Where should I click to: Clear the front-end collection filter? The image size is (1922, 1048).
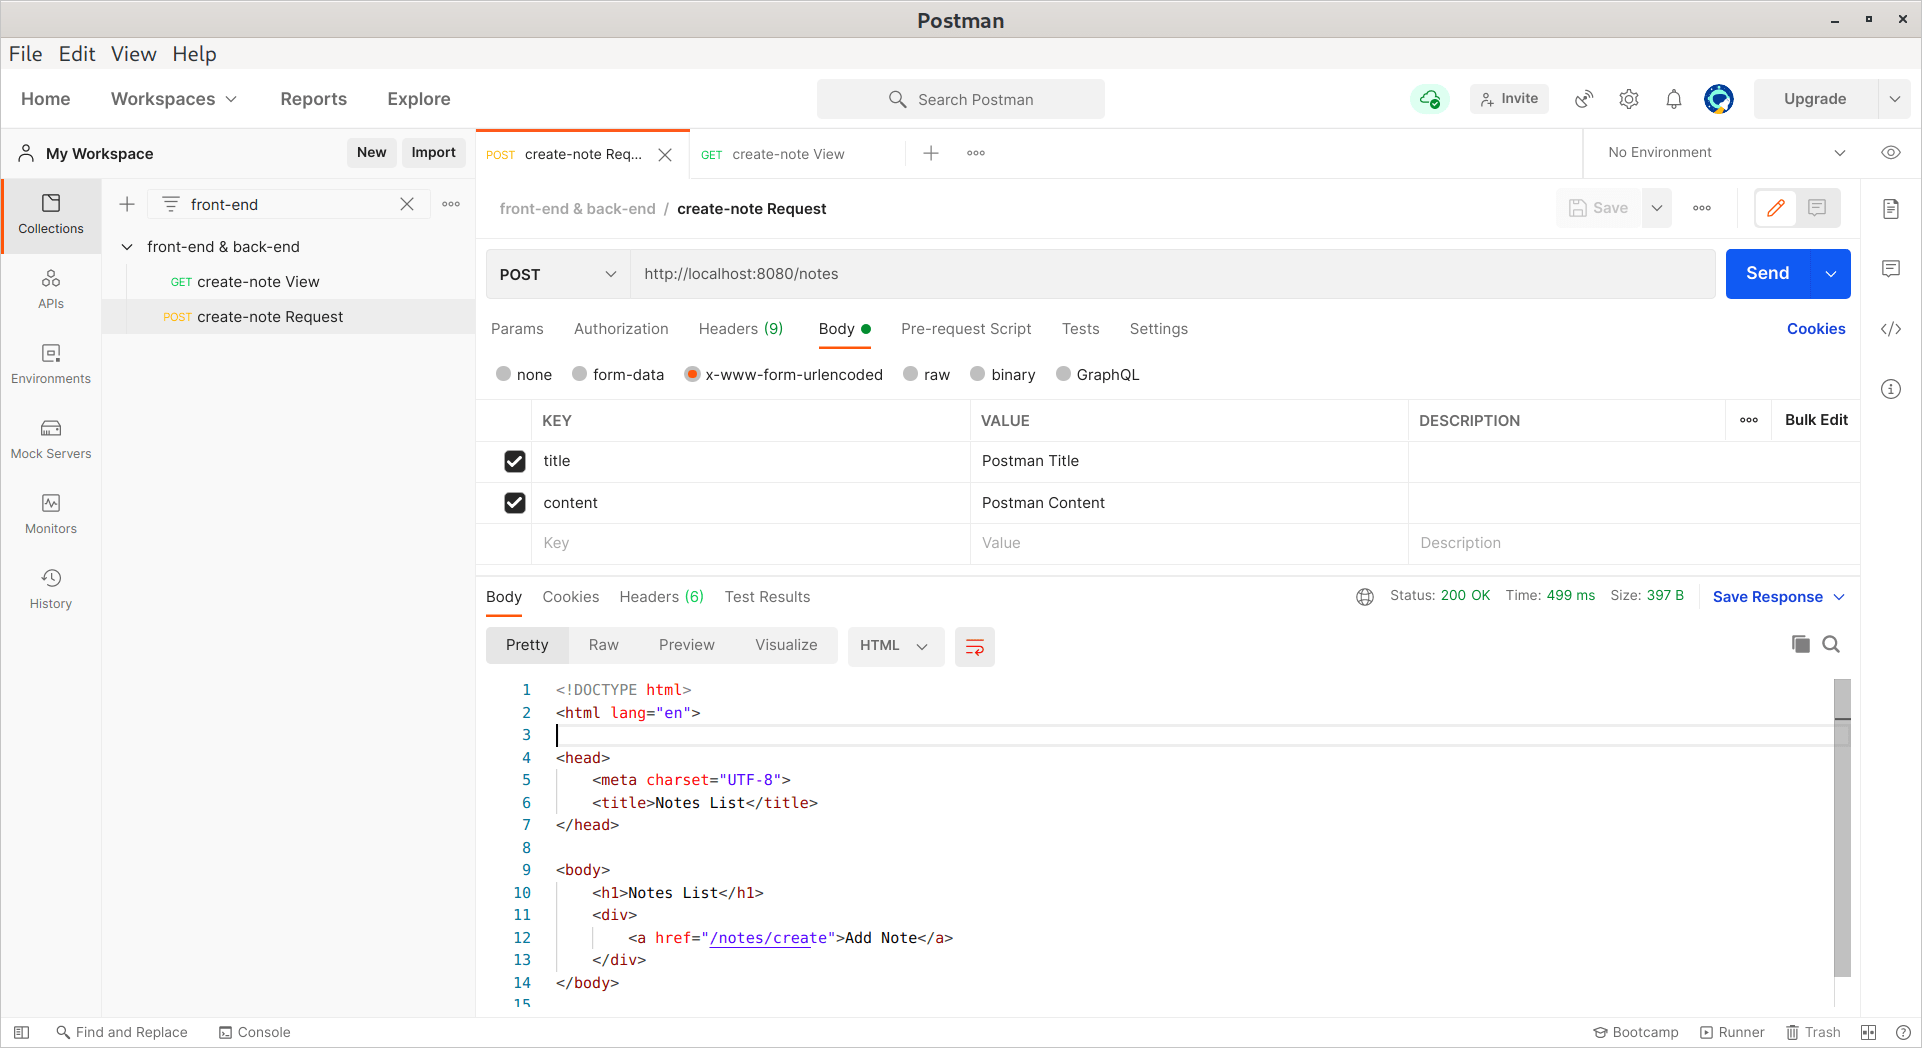pyautogui.click(x=407, y=204)
